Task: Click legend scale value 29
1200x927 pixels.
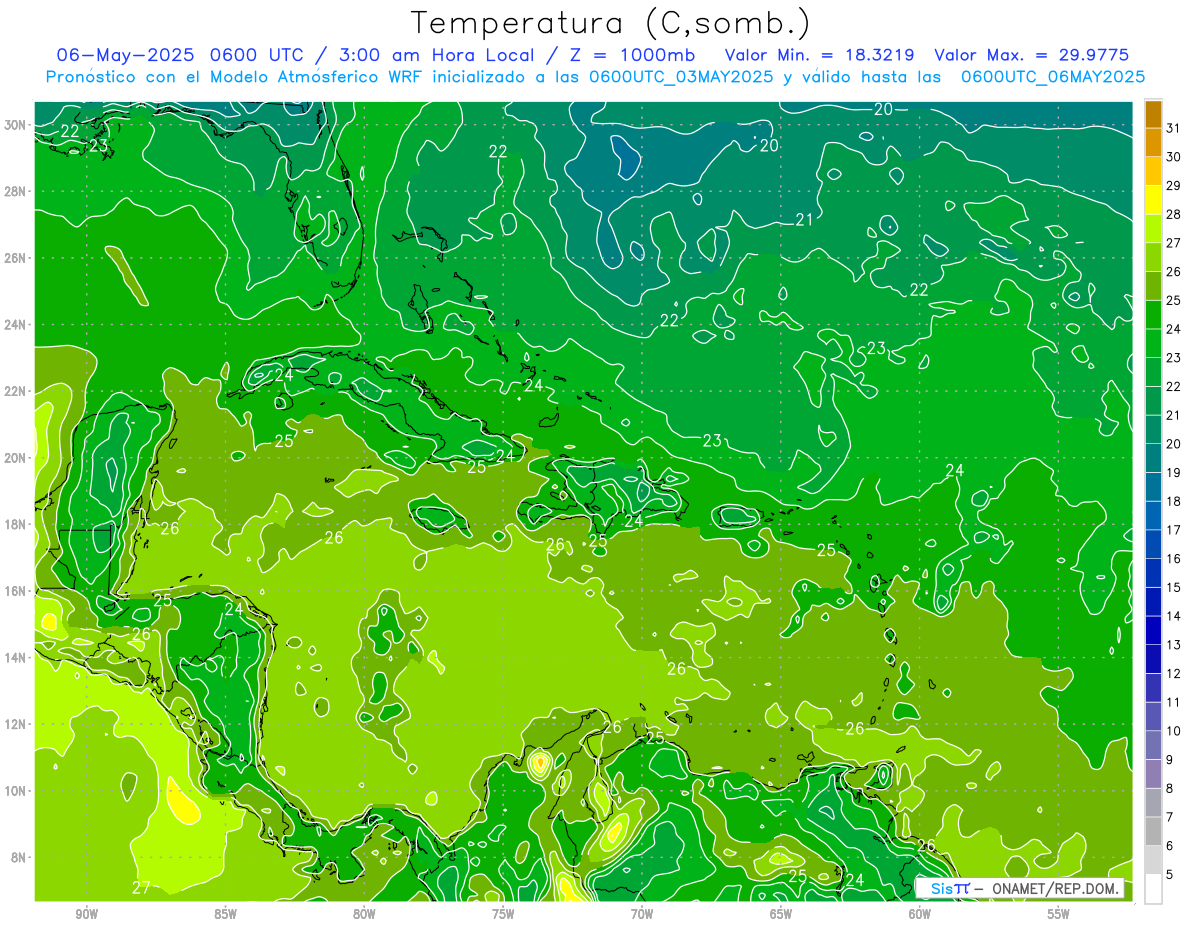Action: pyautogui.click(x=1174, y=186)
